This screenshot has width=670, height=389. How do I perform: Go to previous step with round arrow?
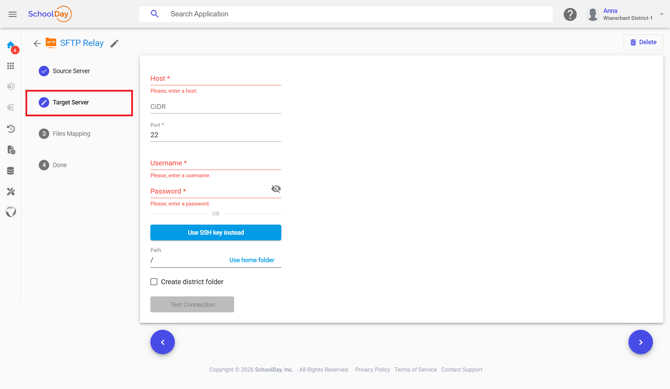162,342
